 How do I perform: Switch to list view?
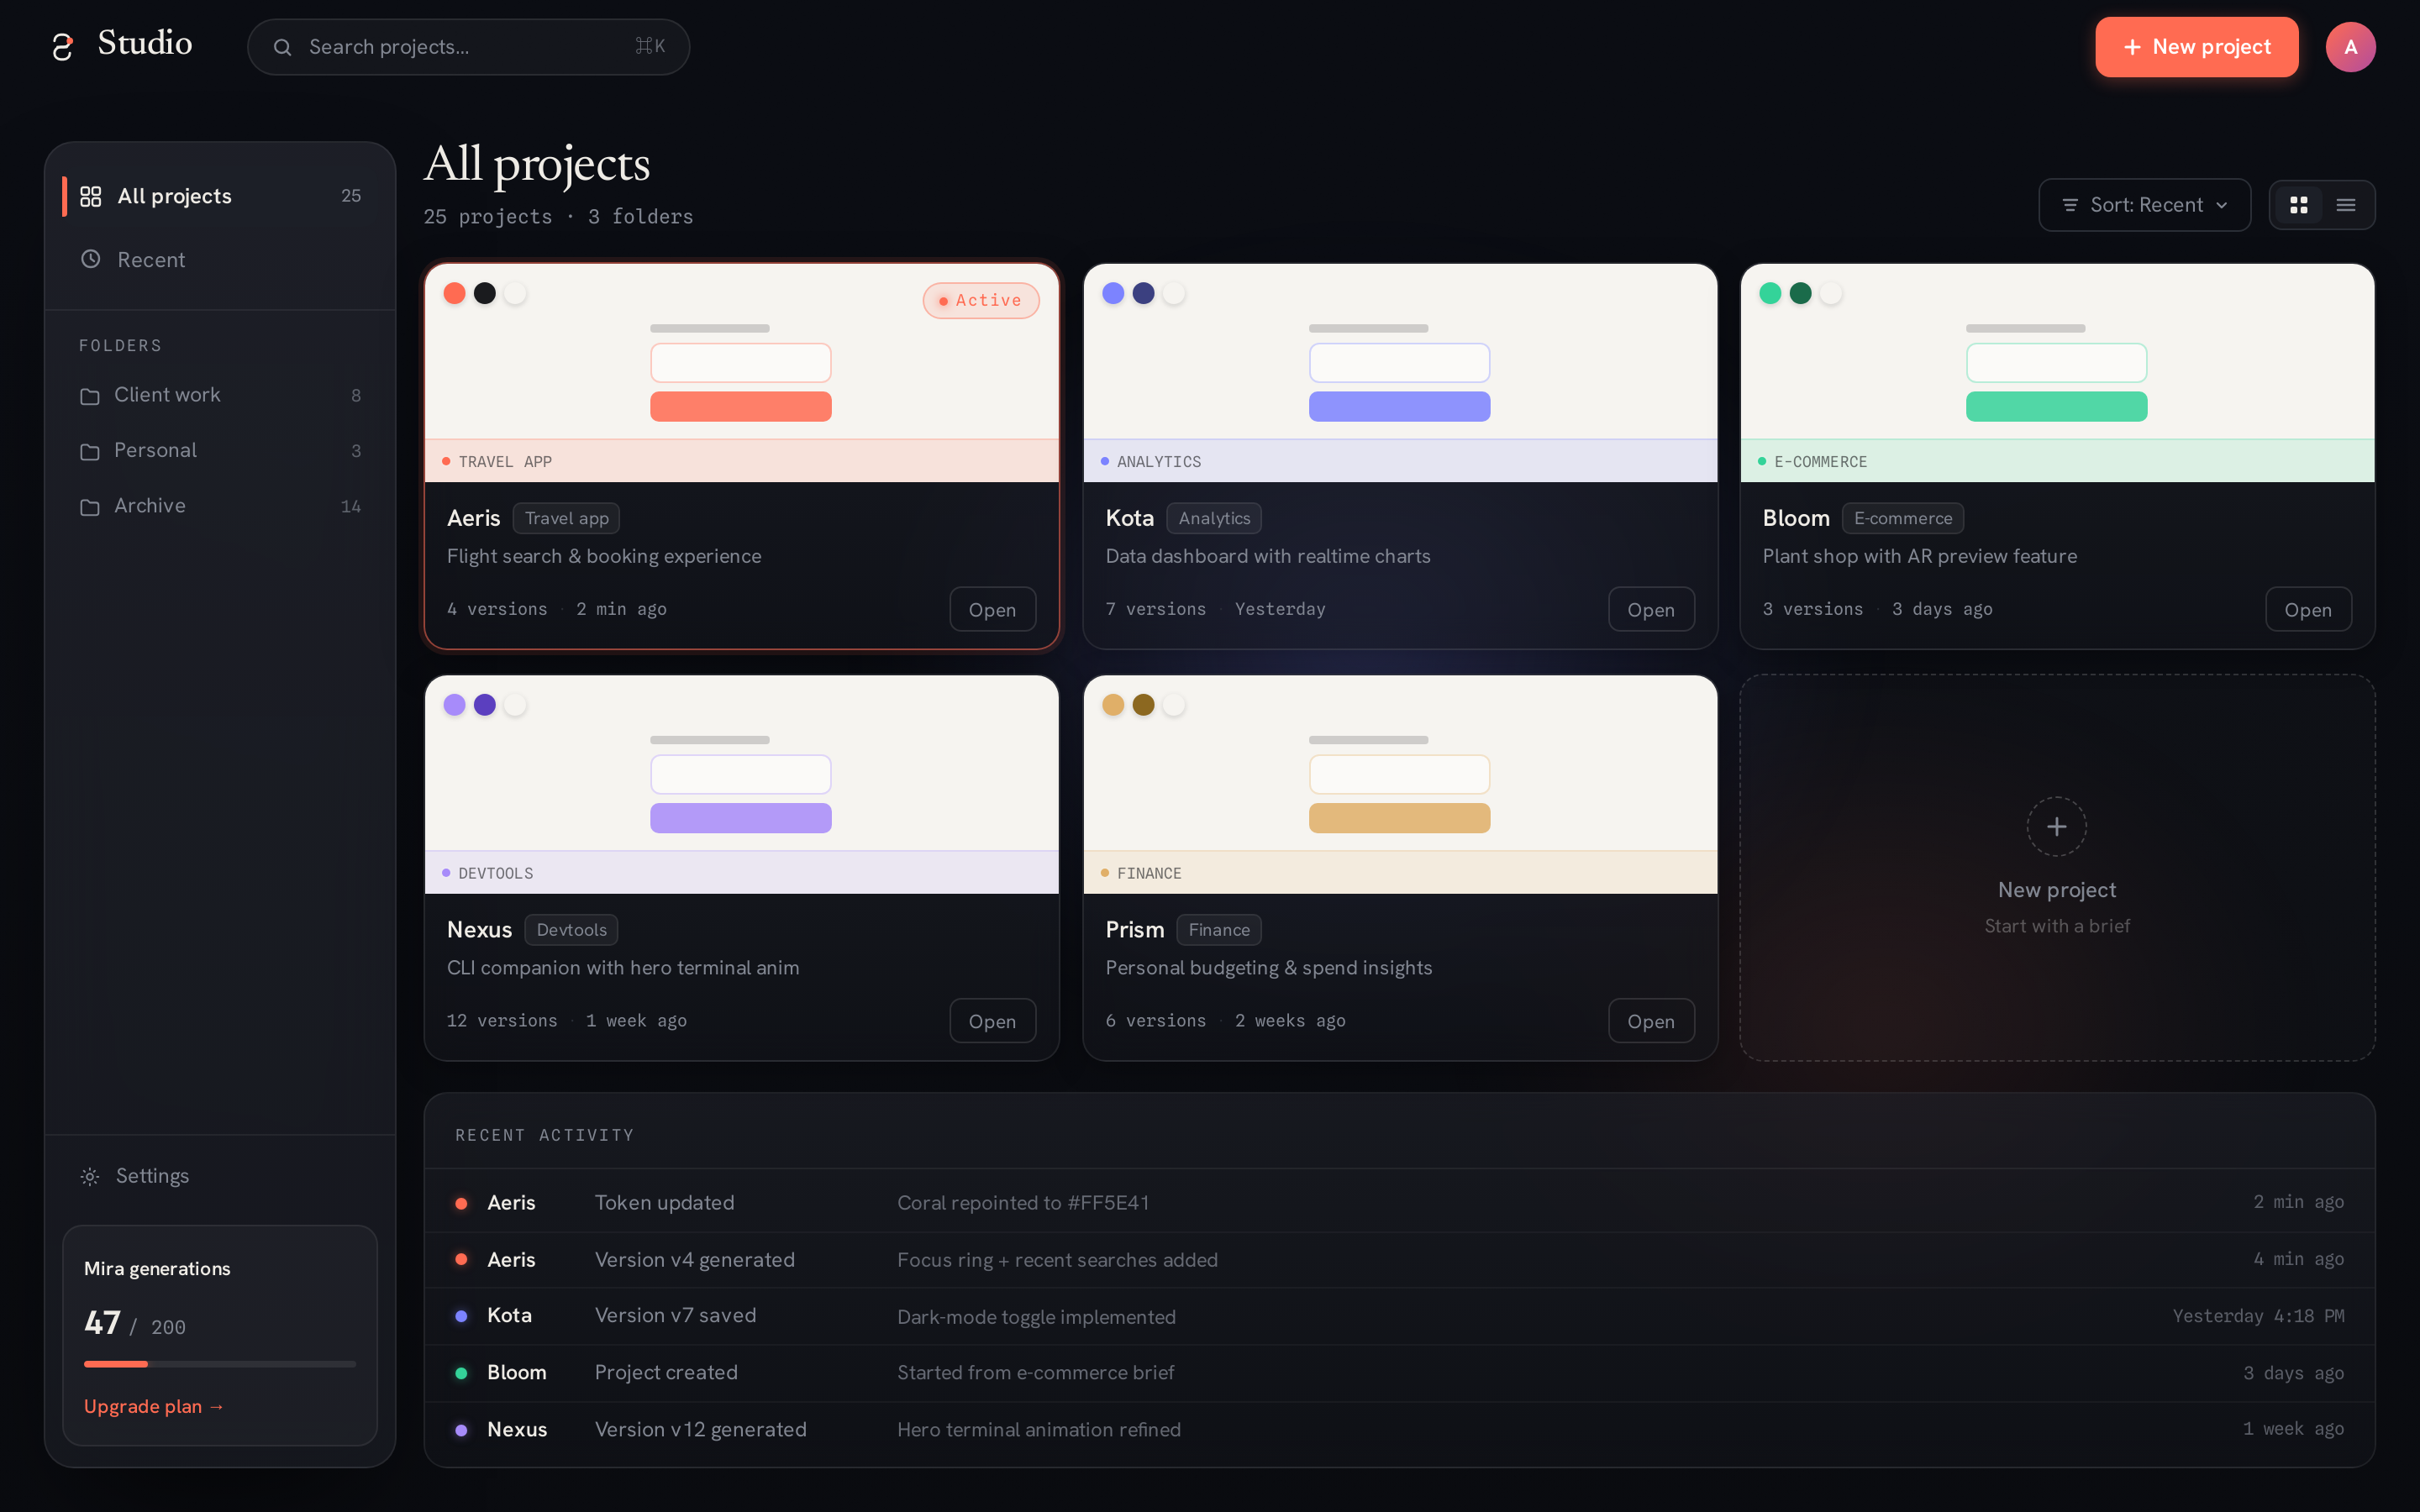tap(2345, 205)
